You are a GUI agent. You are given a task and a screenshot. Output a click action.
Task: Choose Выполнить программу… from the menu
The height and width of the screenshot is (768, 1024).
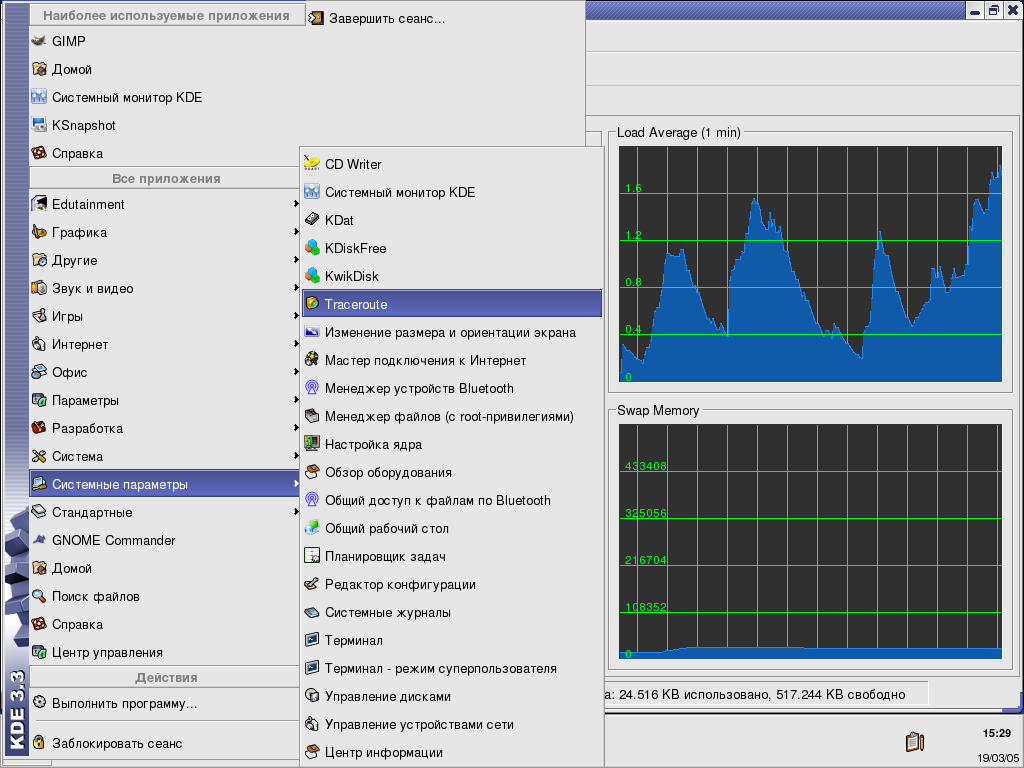[x=165, y=703]
